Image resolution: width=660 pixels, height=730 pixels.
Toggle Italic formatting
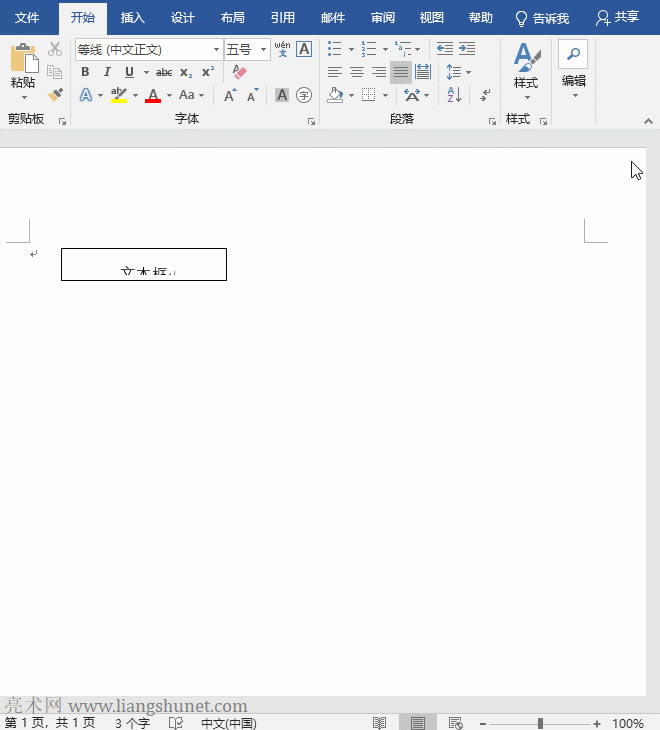[x=107, y=72]
